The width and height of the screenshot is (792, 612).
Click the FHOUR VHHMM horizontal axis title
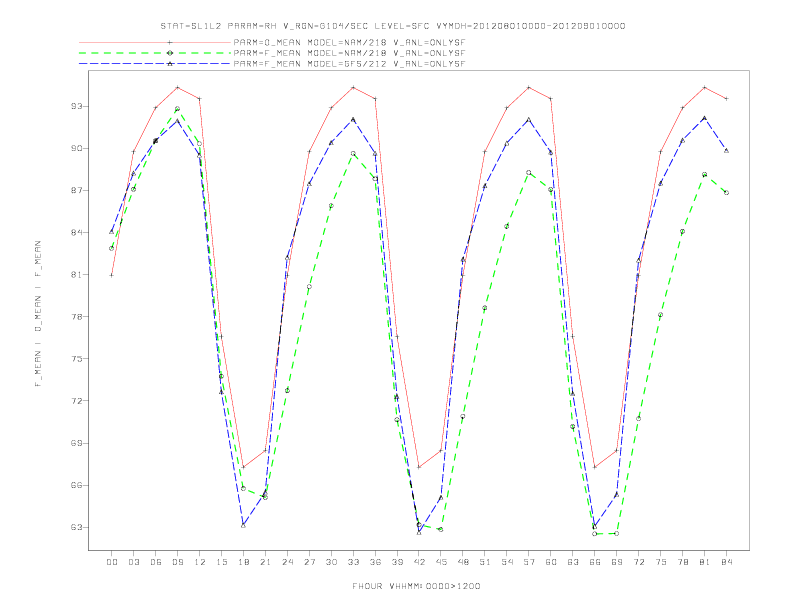click(416, 586)
